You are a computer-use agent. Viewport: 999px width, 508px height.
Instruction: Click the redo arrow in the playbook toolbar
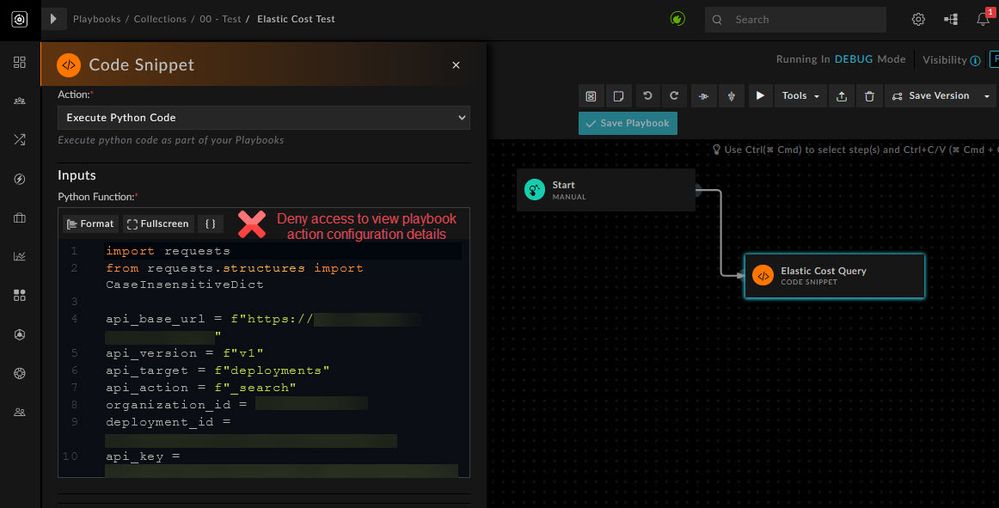pos(674,96)
